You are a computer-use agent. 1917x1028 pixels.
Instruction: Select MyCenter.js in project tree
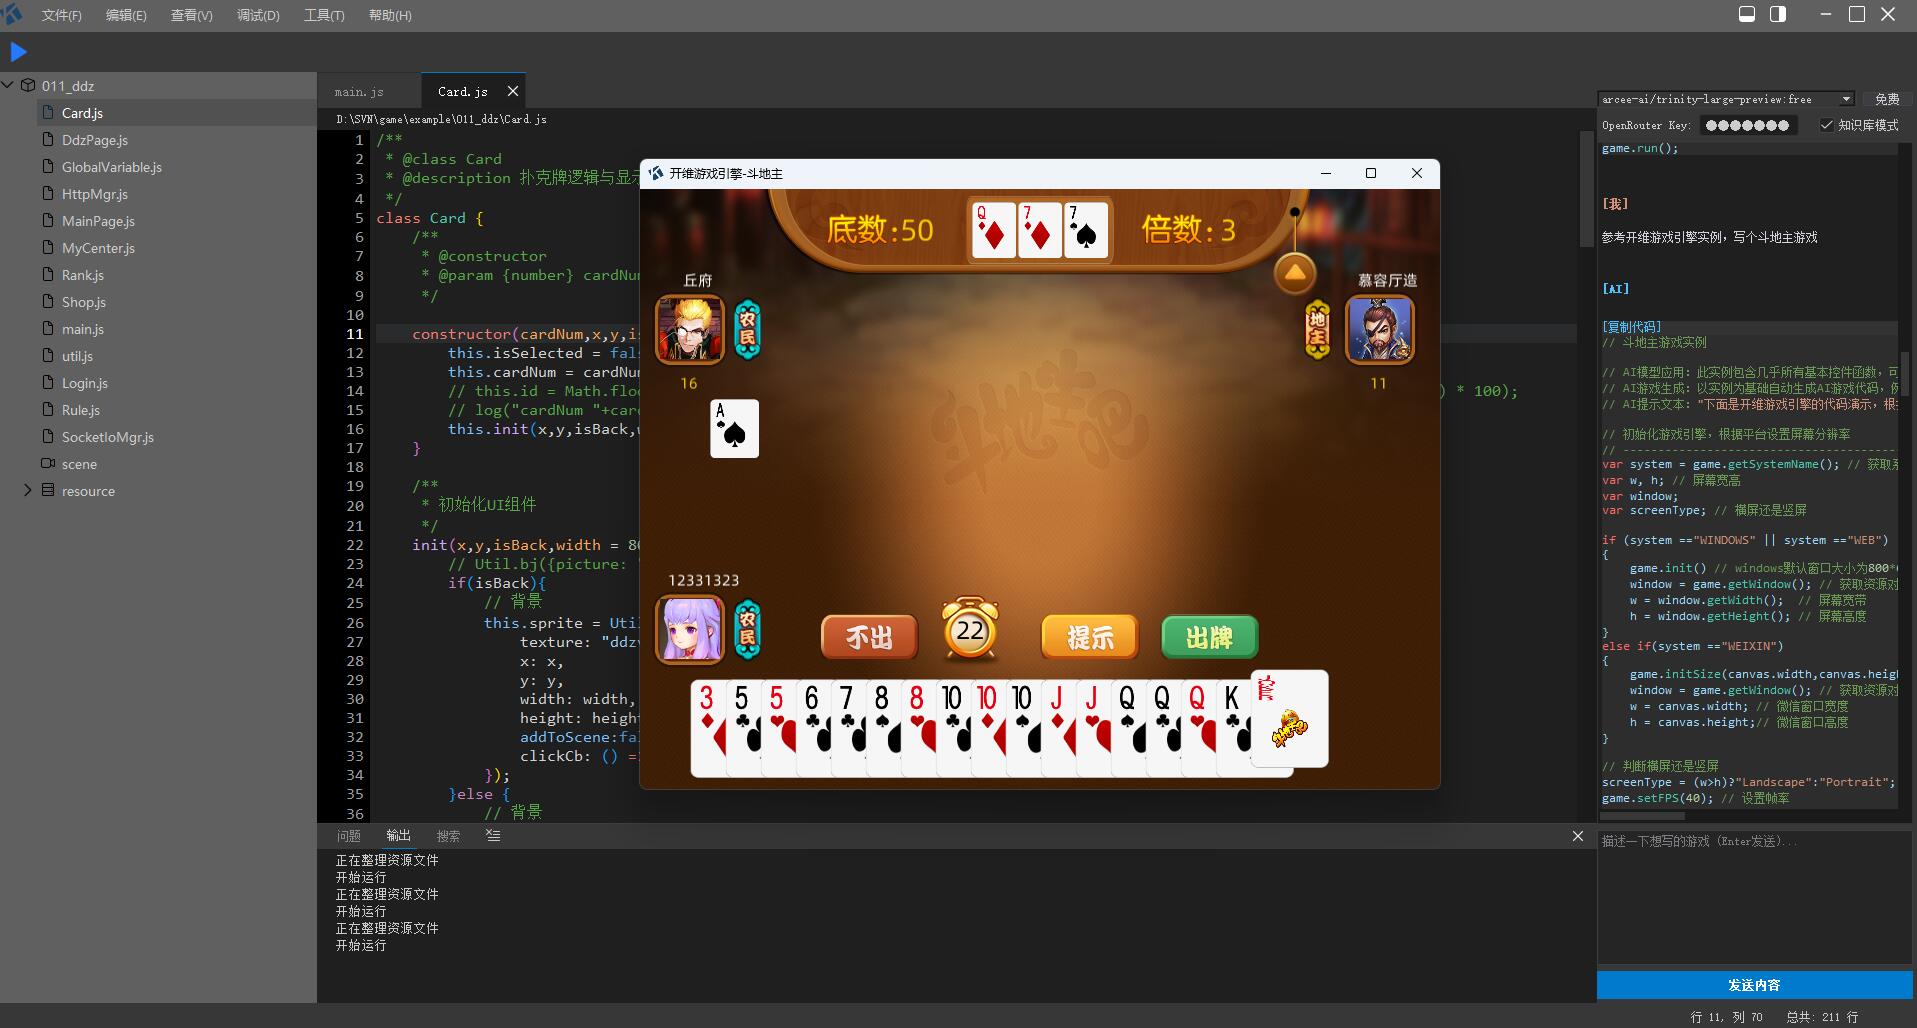(x=98, y=248)
